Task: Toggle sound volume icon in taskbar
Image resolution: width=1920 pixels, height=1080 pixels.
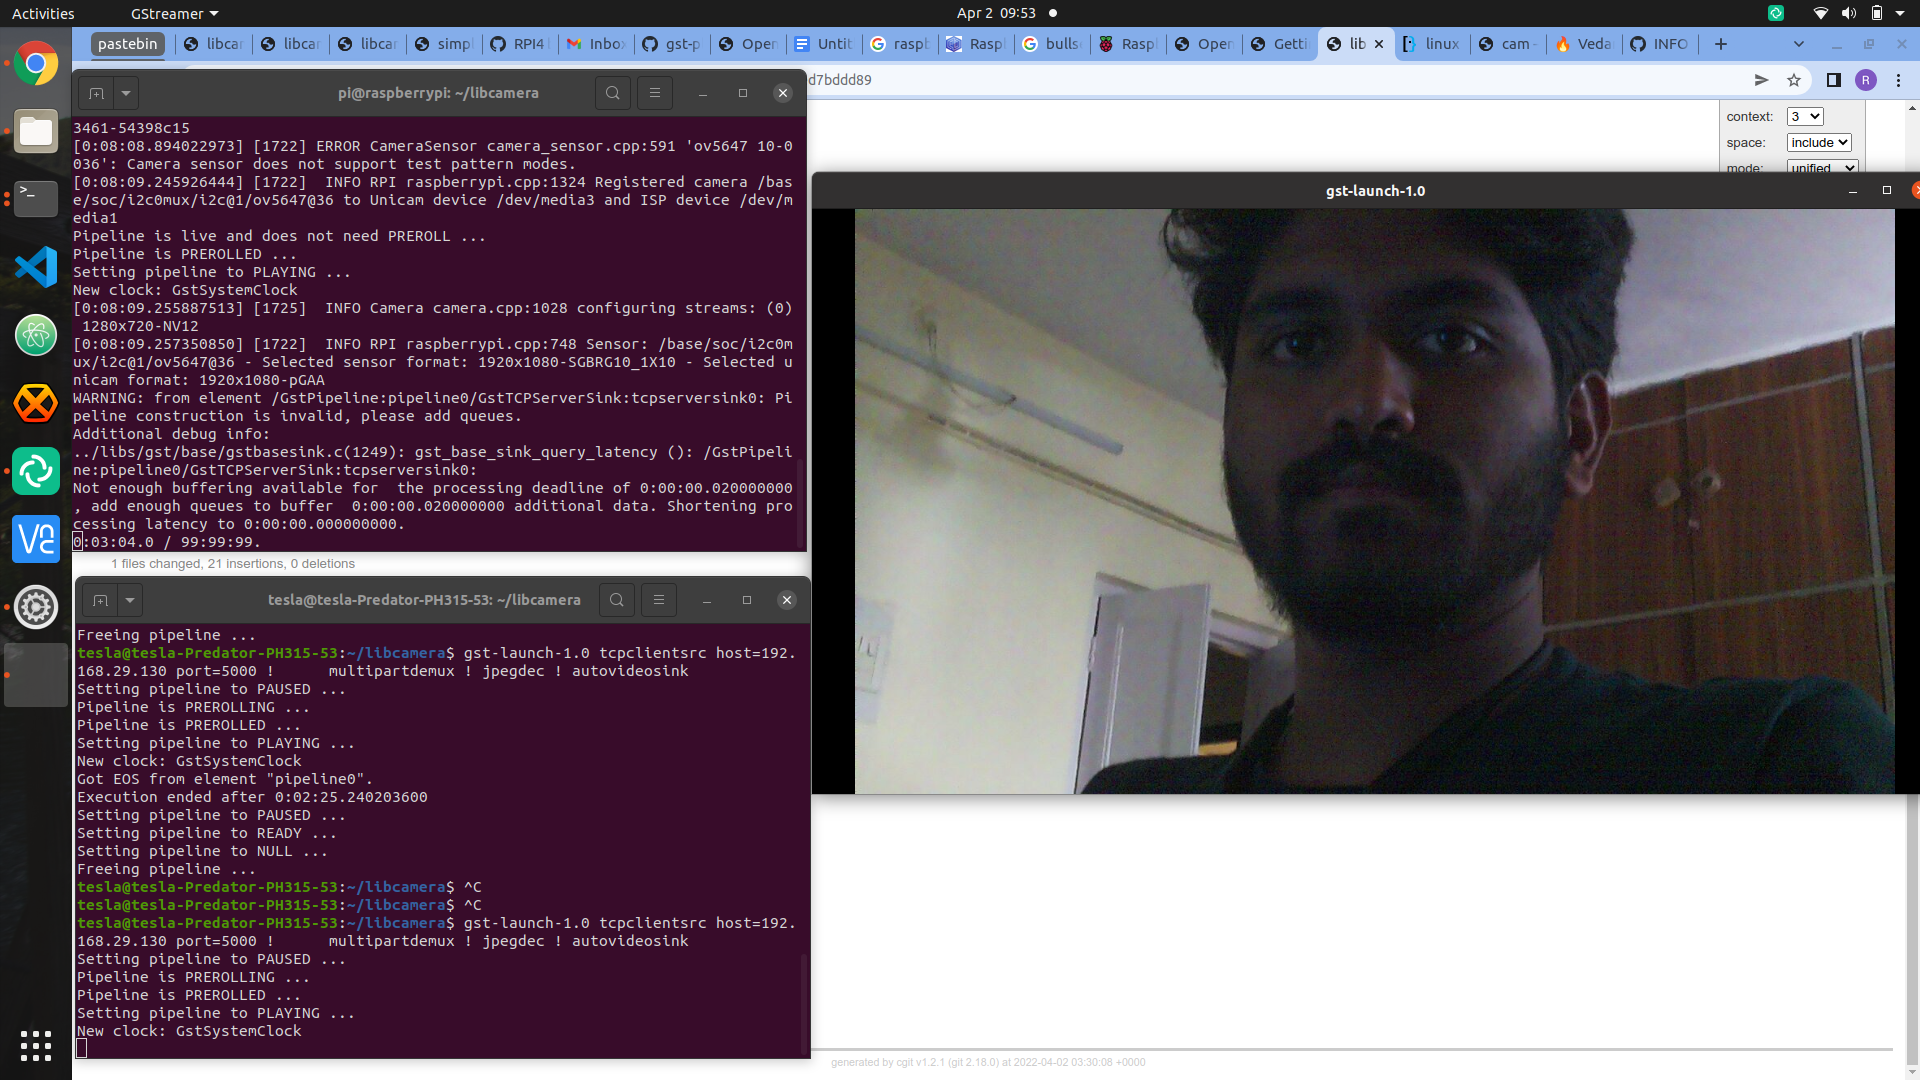Action: pos(1849,13)
